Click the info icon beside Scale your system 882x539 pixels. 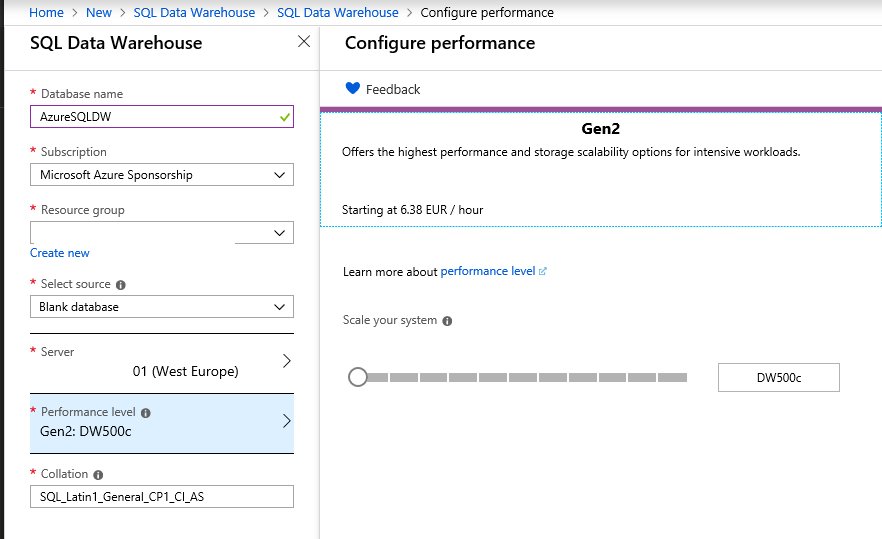click(x=447, y=321)
